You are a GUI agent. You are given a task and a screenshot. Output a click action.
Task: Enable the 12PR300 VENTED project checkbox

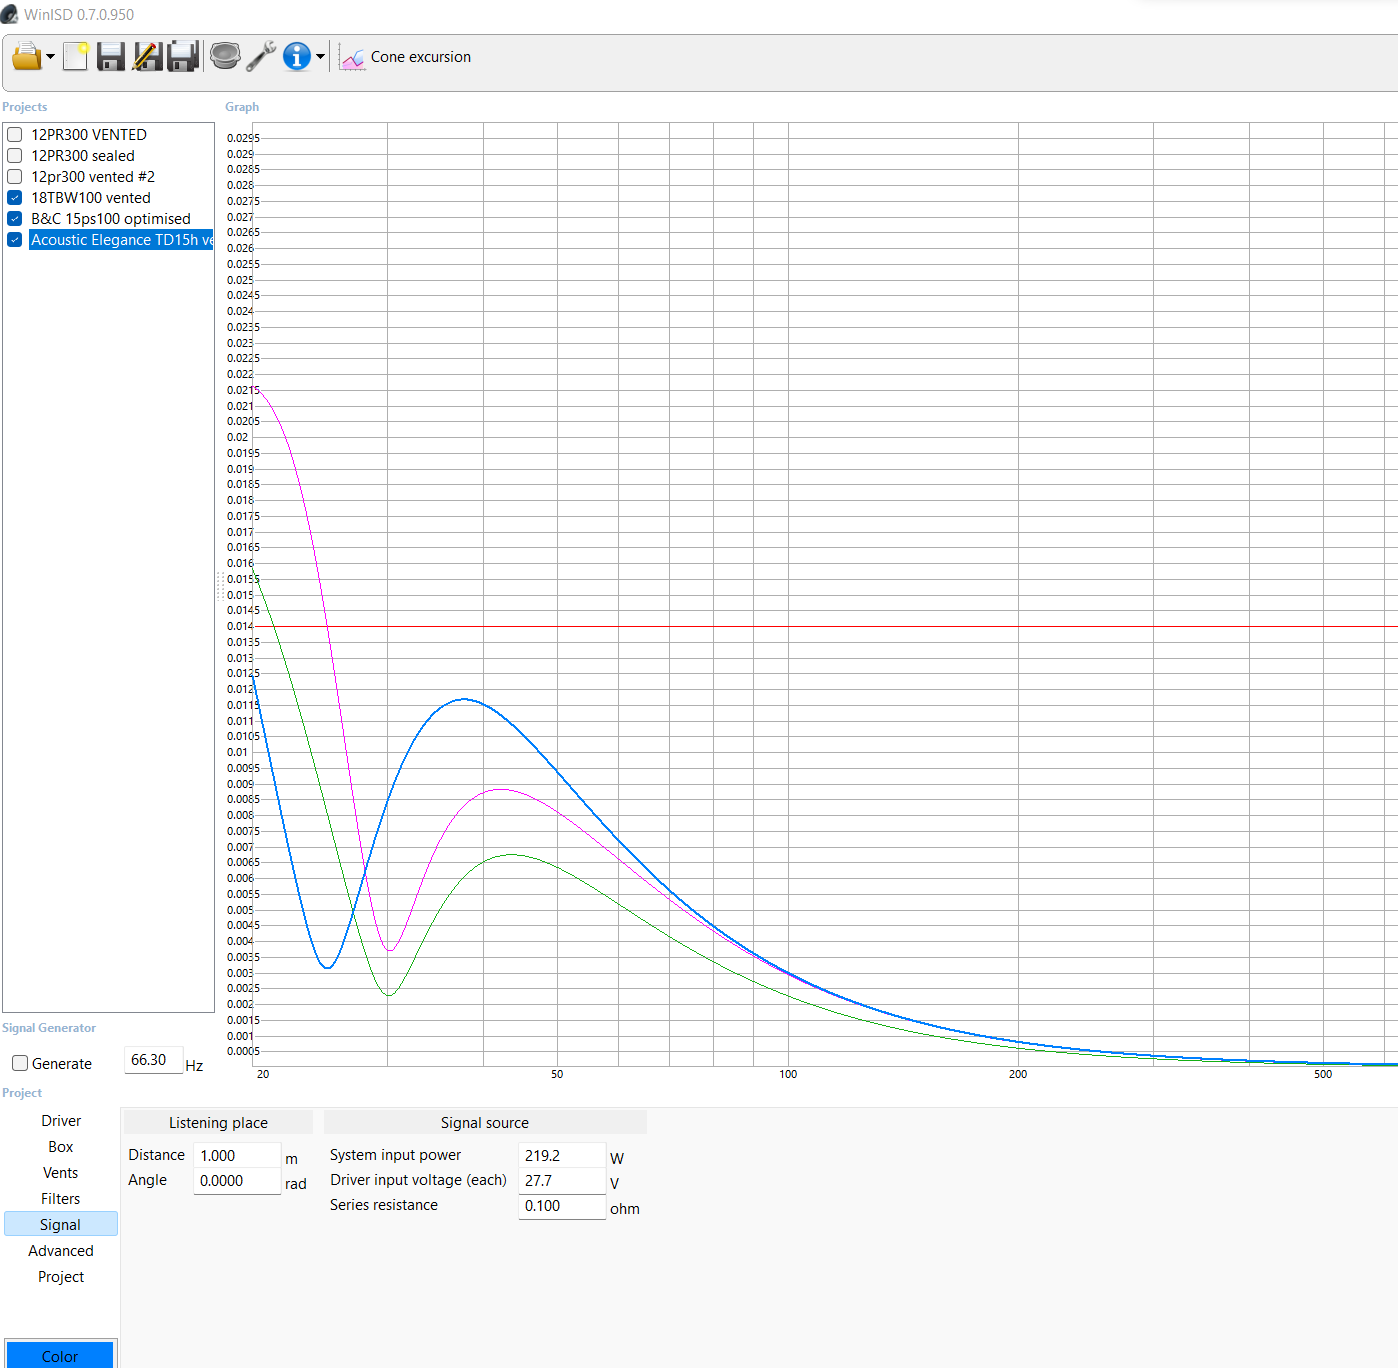15,134
